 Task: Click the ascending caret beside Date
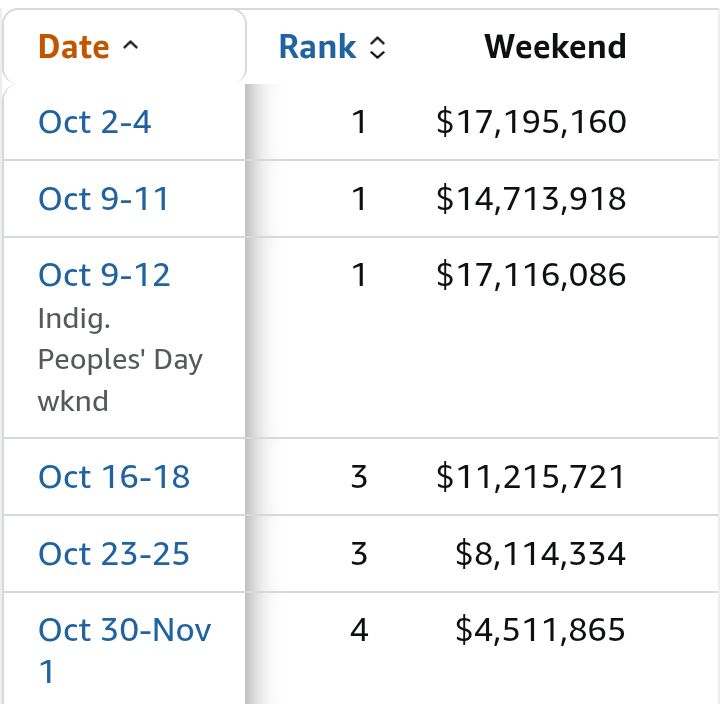(130, 45)
